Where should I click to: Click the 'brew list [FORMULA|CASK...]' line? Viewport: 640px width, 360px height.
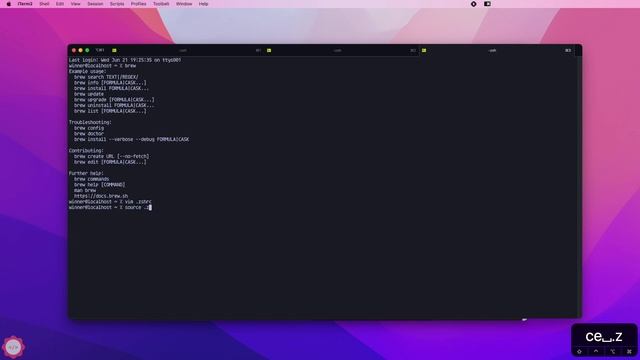point(110,111)
